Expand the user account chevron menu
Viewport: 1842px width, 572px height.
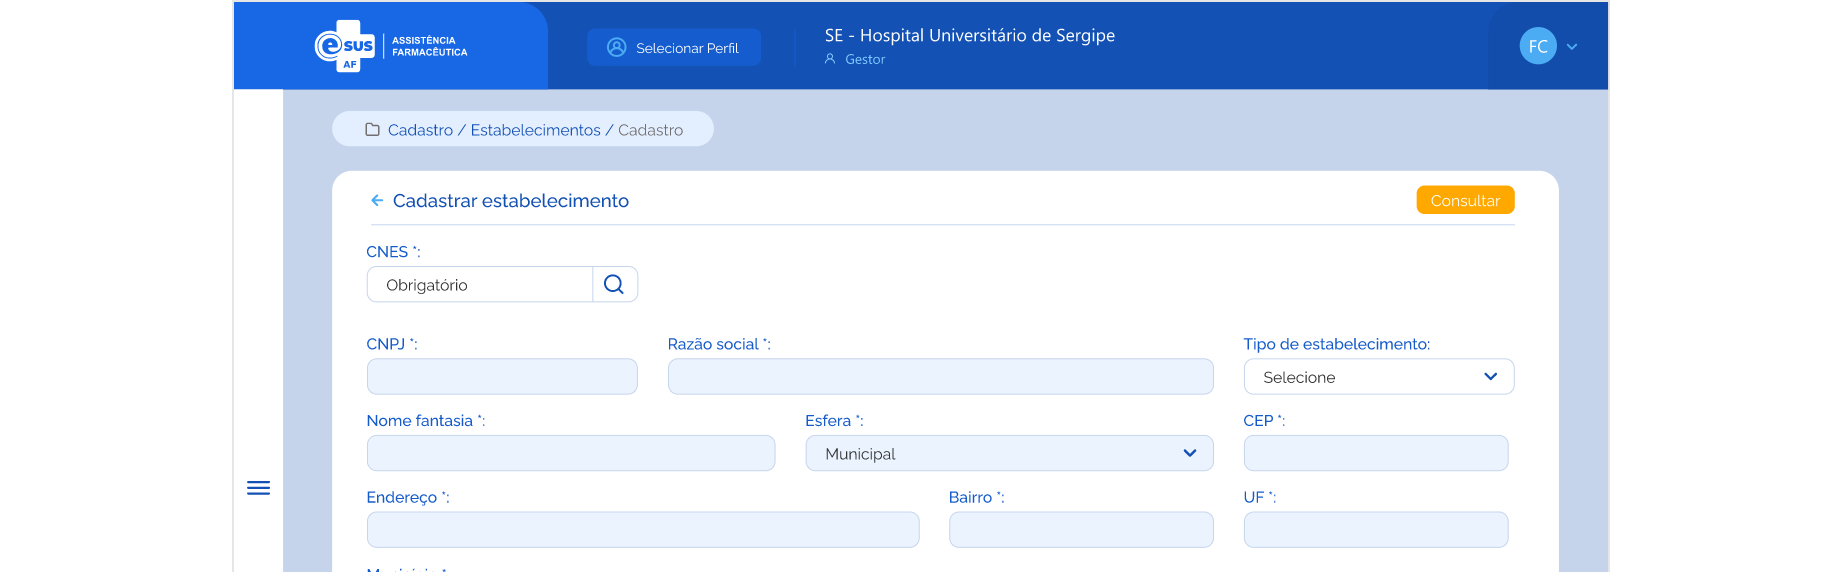point(1572,47)
